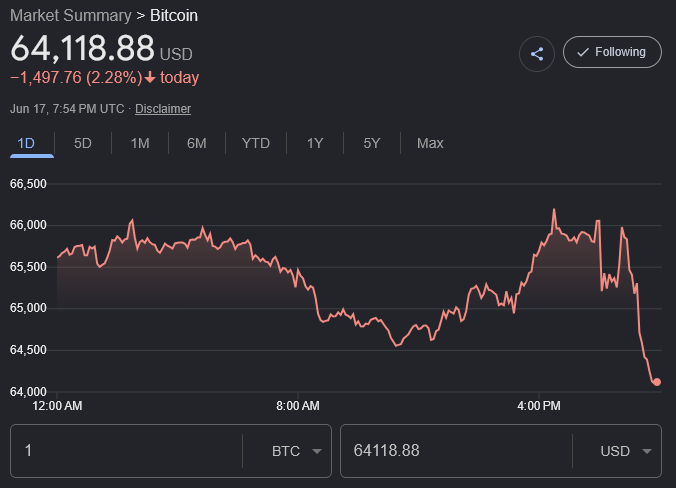The height and width of the screenshot is (488, 676).
Task: Click the 66,000 y-axis label
Action: tap(28, 225)
